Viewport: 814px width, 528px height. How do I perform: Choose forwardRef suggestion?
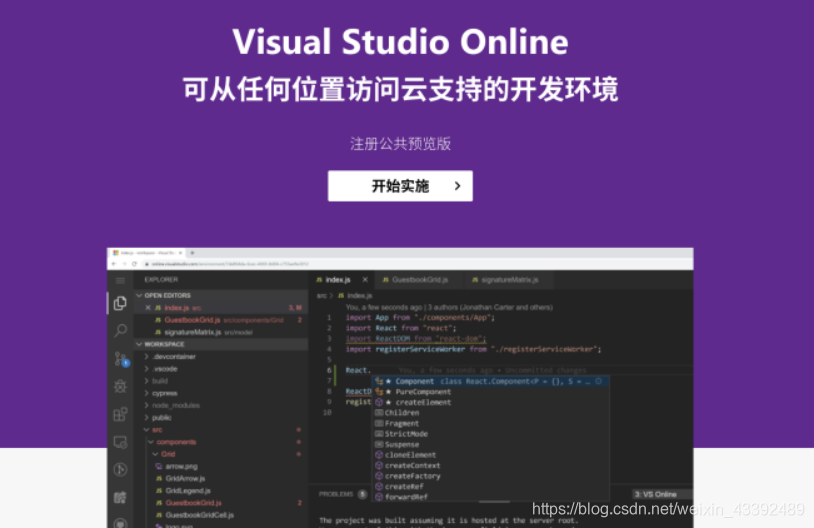tap(491, 497)
